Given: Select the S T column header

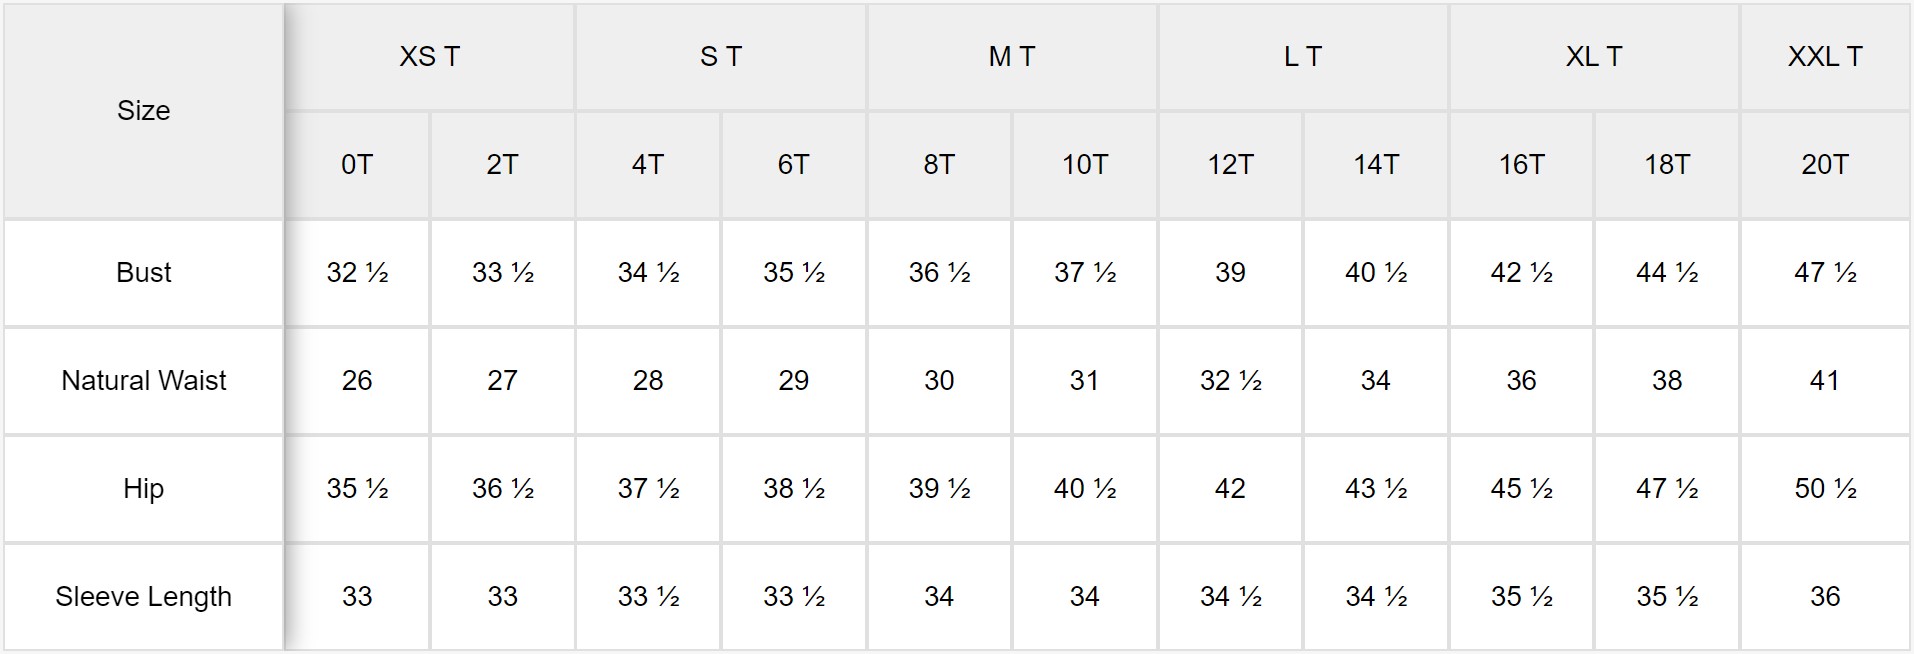Looking at the screenshot, I should point(721,57).
